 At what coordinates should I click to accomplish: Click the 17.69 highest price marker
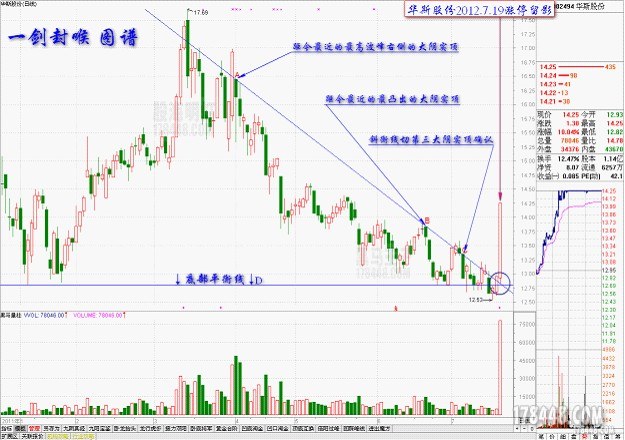pos(200,13)
